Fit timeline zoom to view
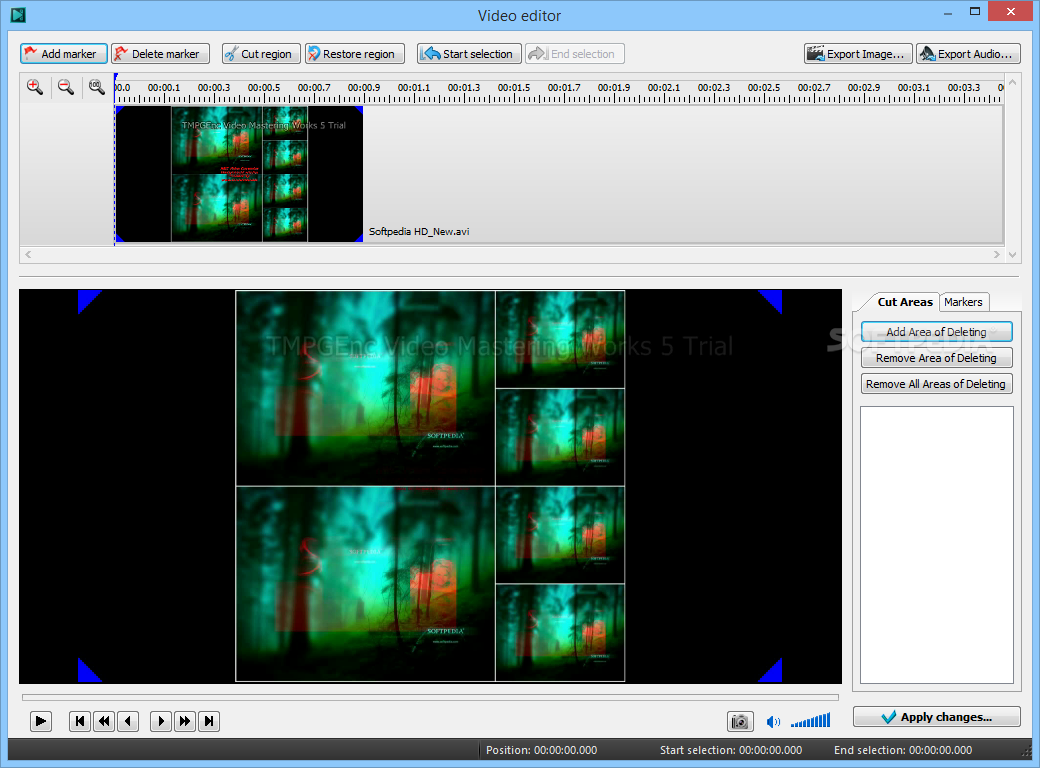The height and width of the screenshot is (768, 1040). coord(97,87)
